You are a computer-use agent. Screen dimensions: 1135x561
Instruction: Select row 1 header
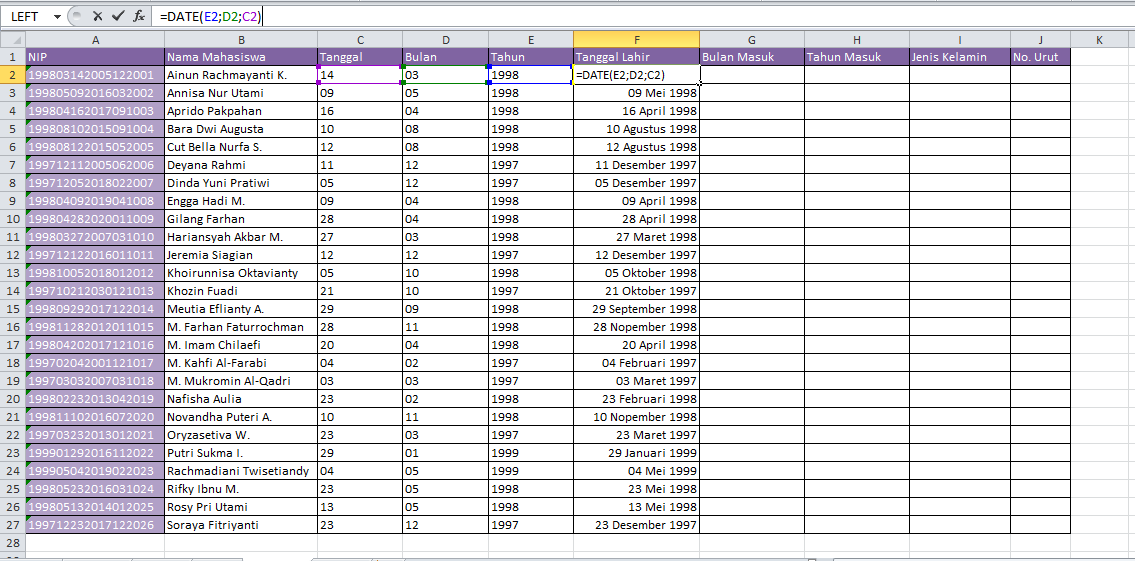pos(12,56)
